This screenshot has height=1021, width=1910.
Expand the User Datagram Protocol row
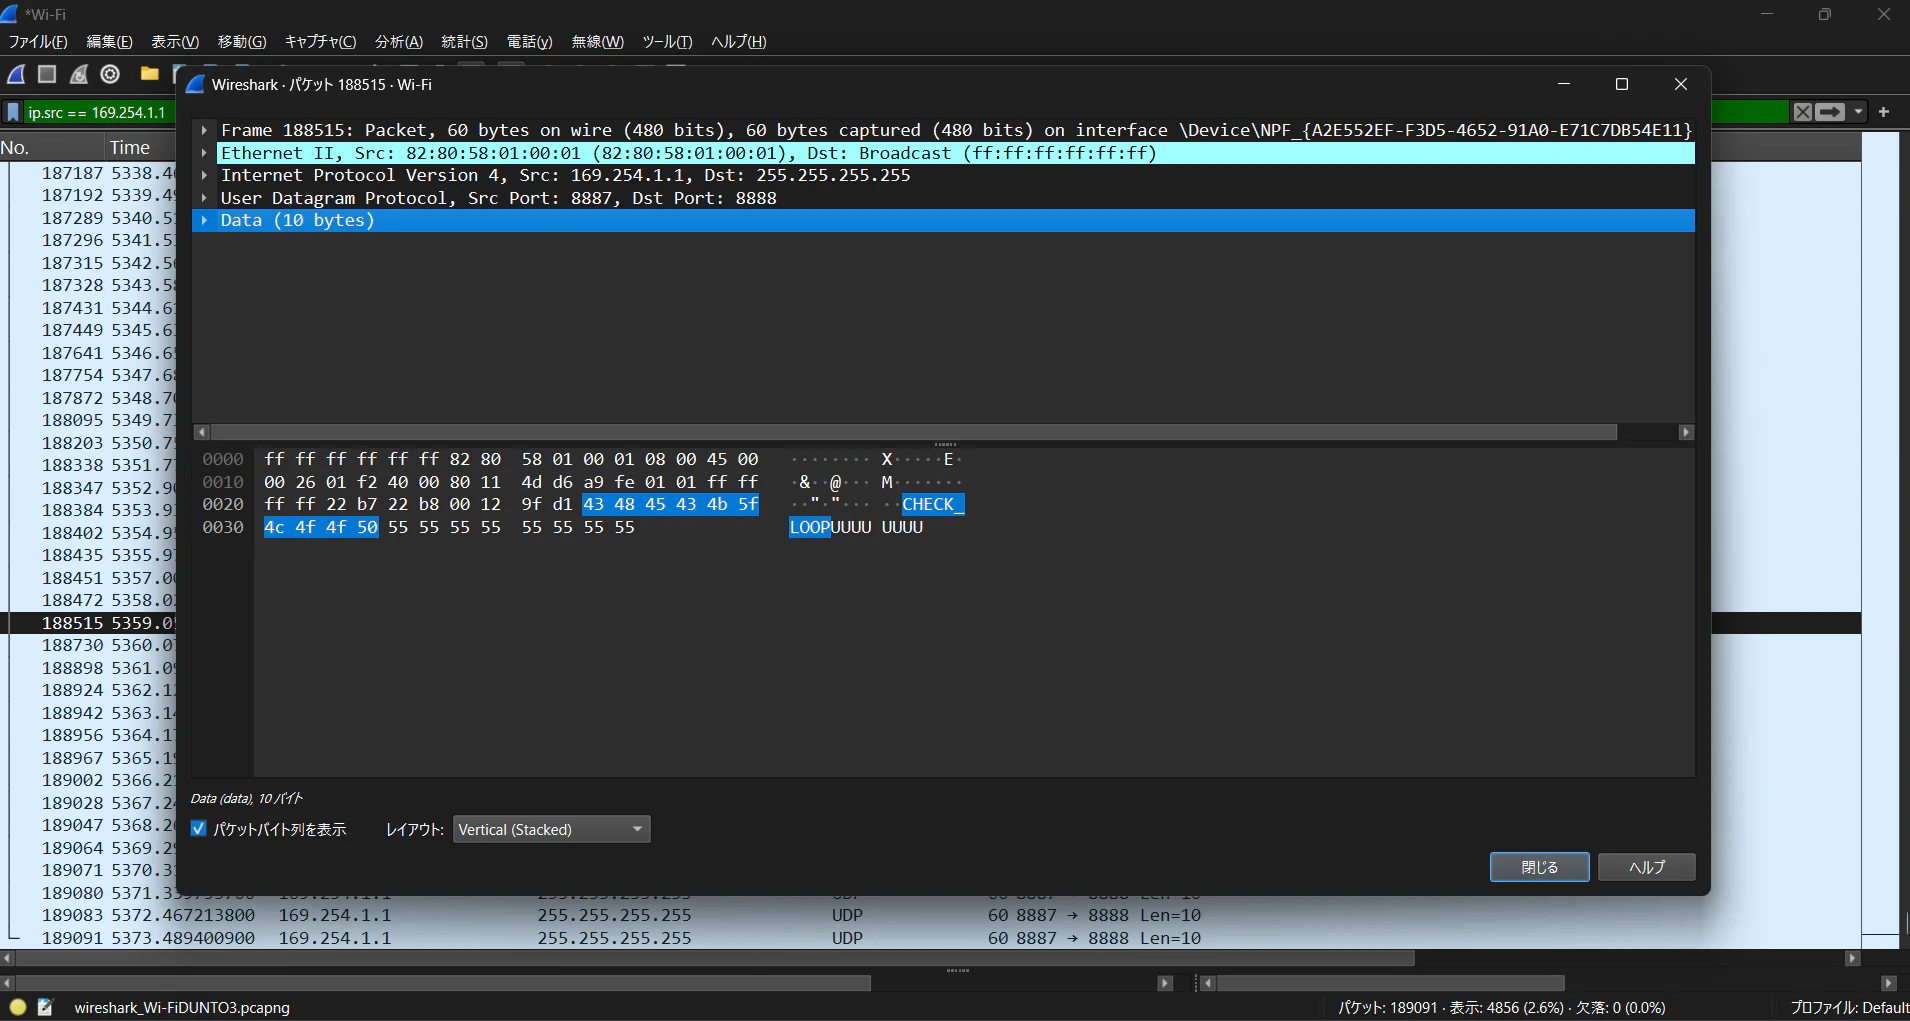(x=204, y=198)
